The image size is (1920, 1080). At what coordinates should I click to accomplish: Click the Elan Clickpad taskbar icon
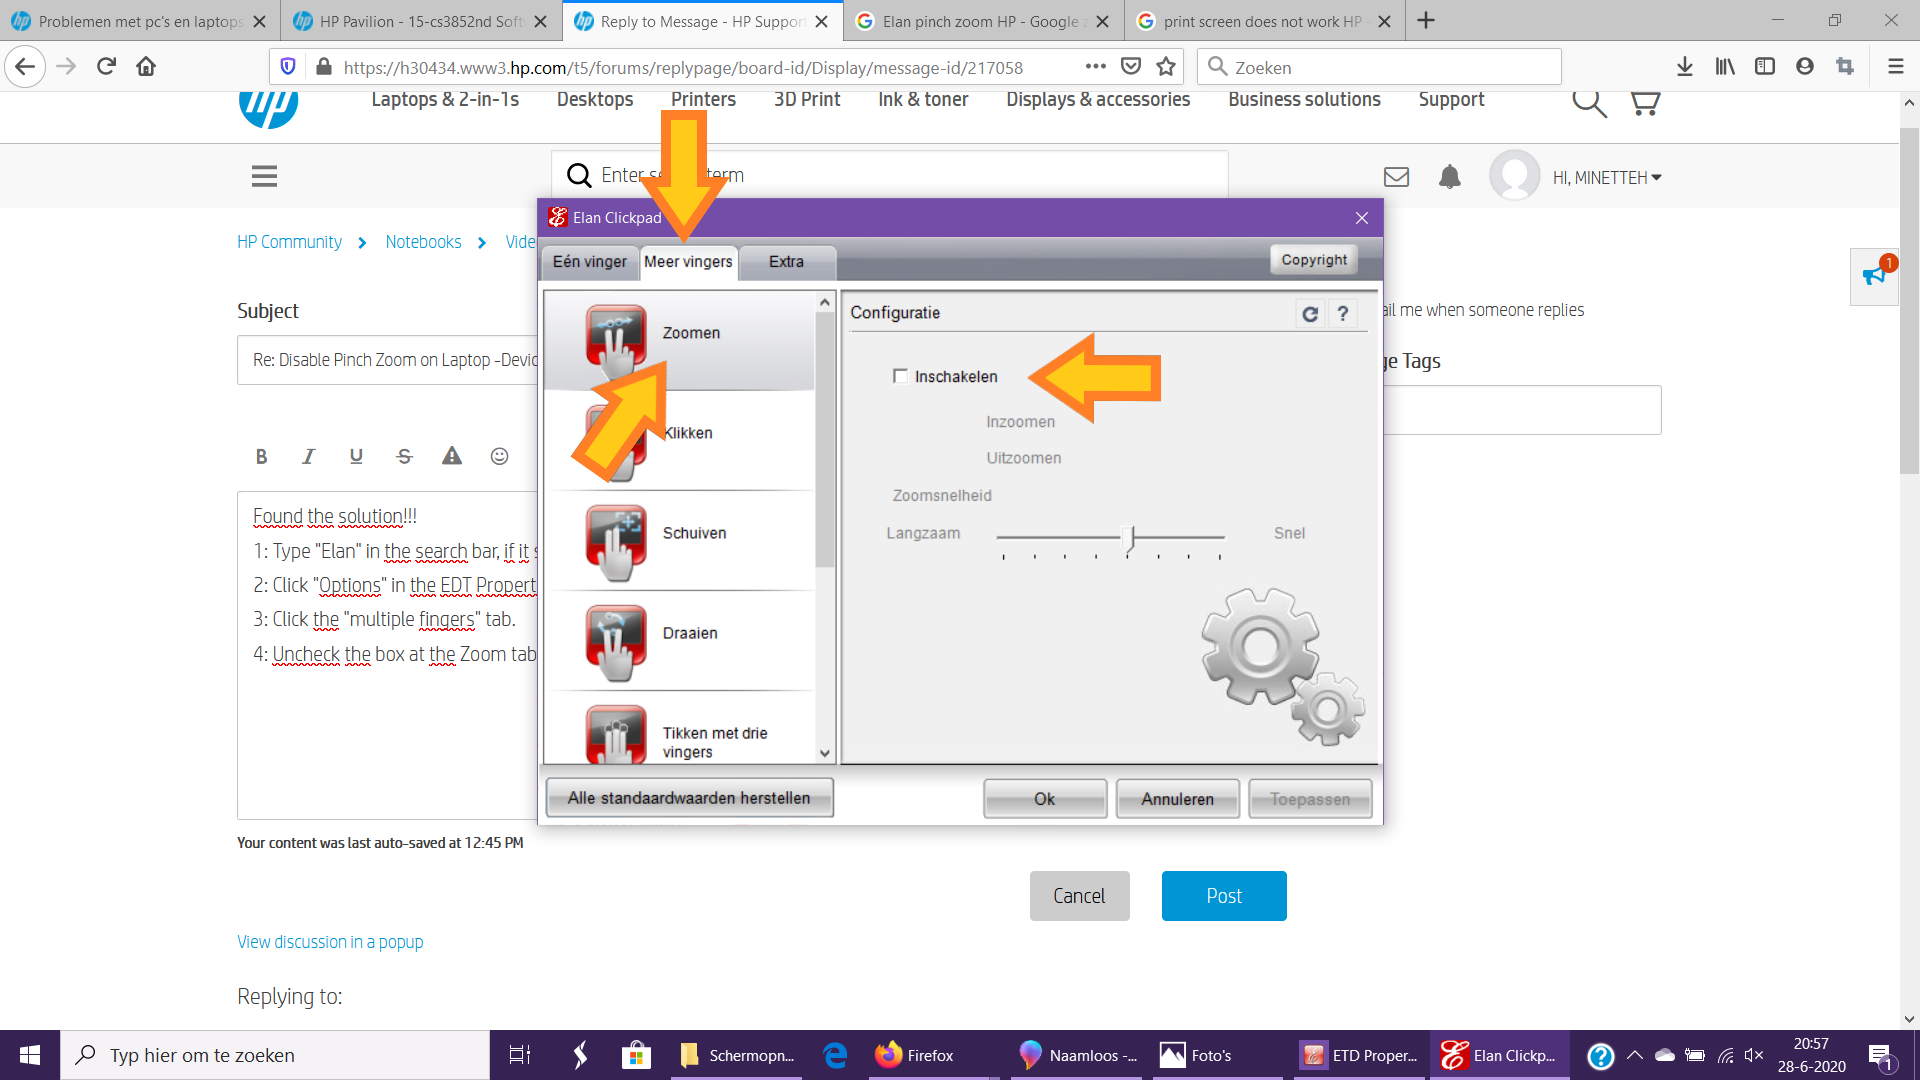1498,1055
